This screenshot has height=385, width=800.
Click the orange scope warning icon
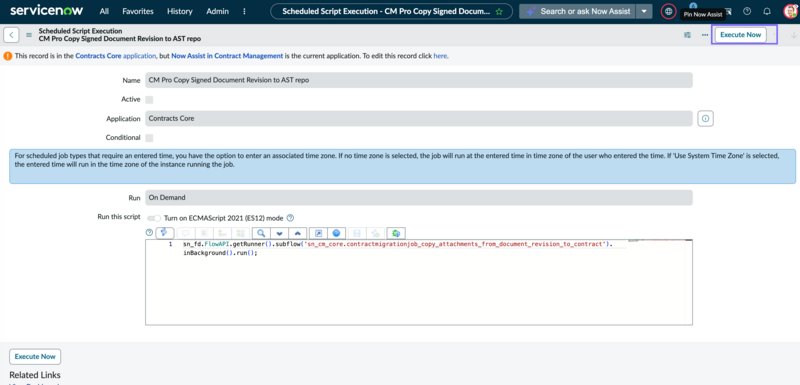click(8, 56)
